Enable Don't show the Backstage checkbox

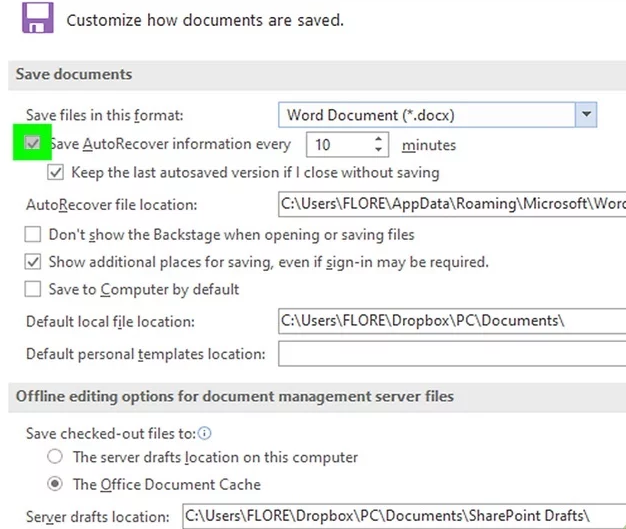click(32, 234)
